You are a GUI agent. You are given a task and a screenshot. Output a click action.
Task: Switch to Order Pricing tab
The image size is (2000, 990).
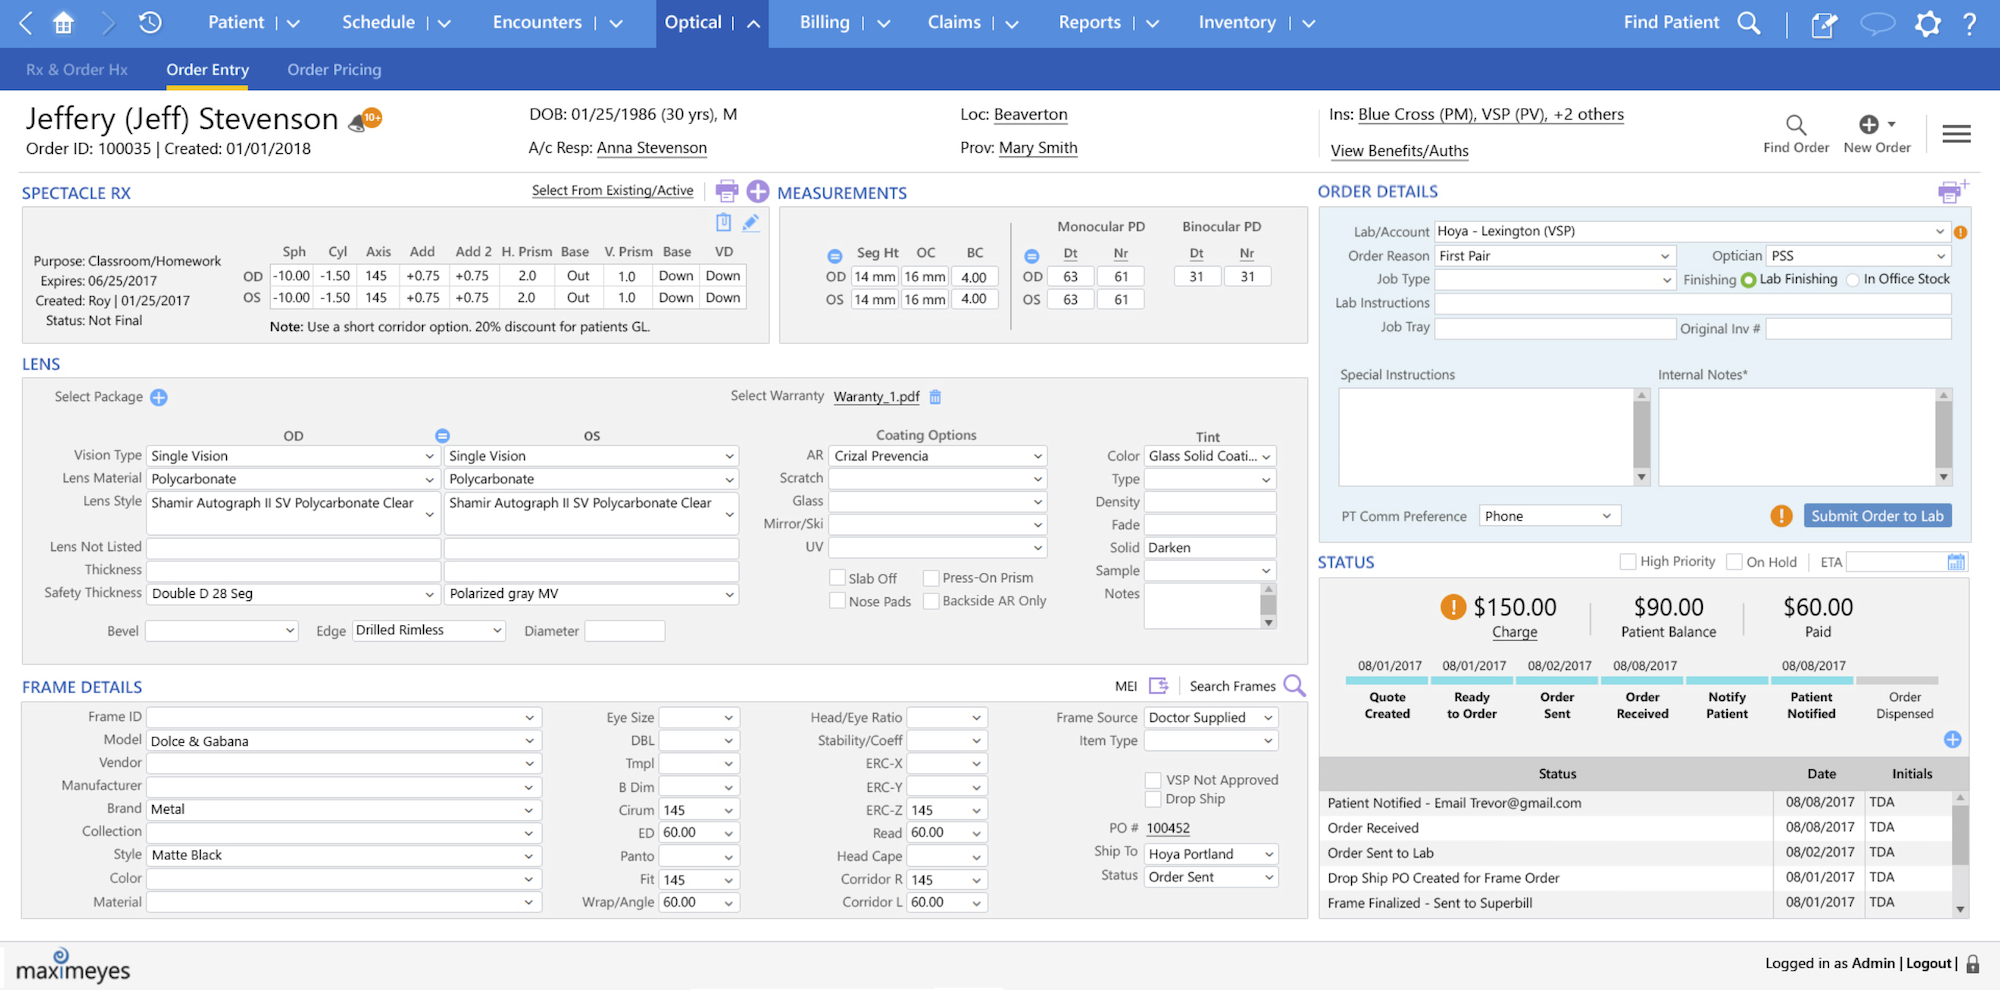pos(334,70)
